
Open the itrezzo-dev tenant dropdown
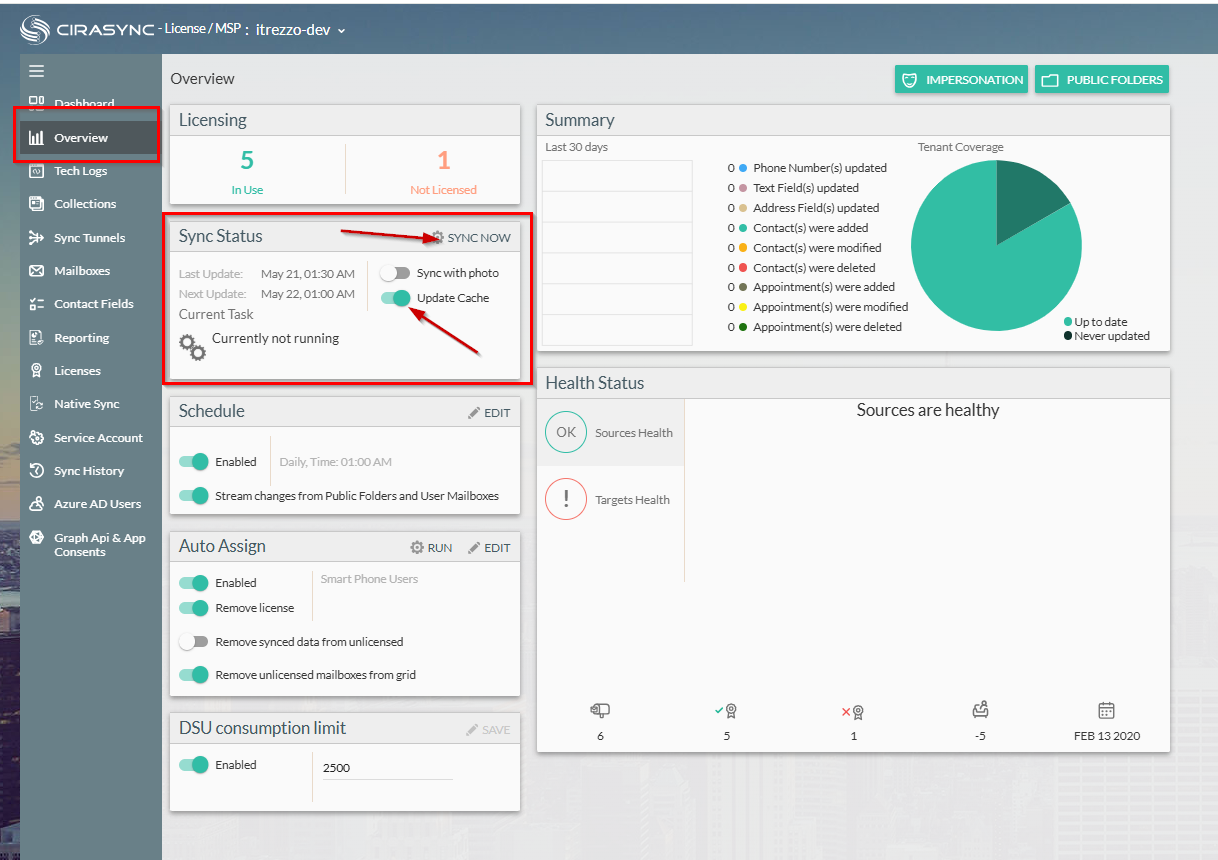point(301,31)
